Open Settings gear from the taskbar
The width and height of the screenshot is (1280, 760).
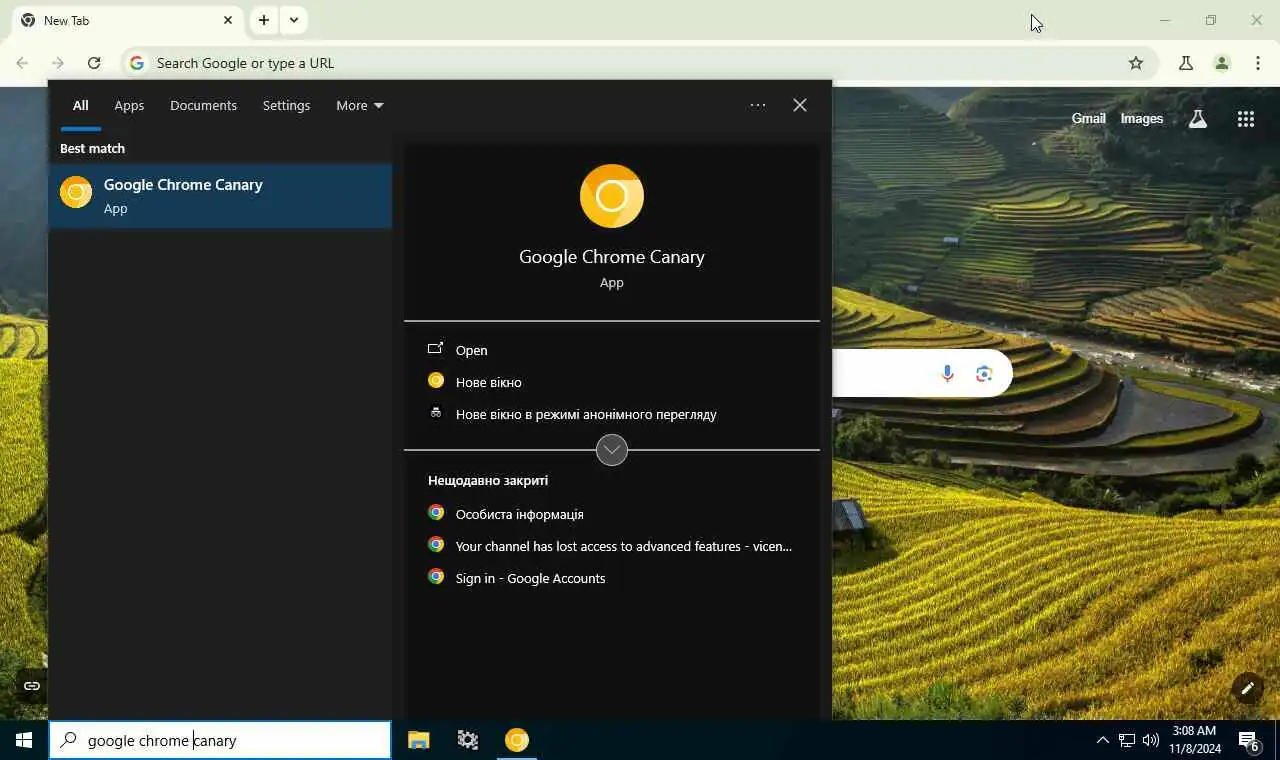pyautogui.click(x=468, y=740)
